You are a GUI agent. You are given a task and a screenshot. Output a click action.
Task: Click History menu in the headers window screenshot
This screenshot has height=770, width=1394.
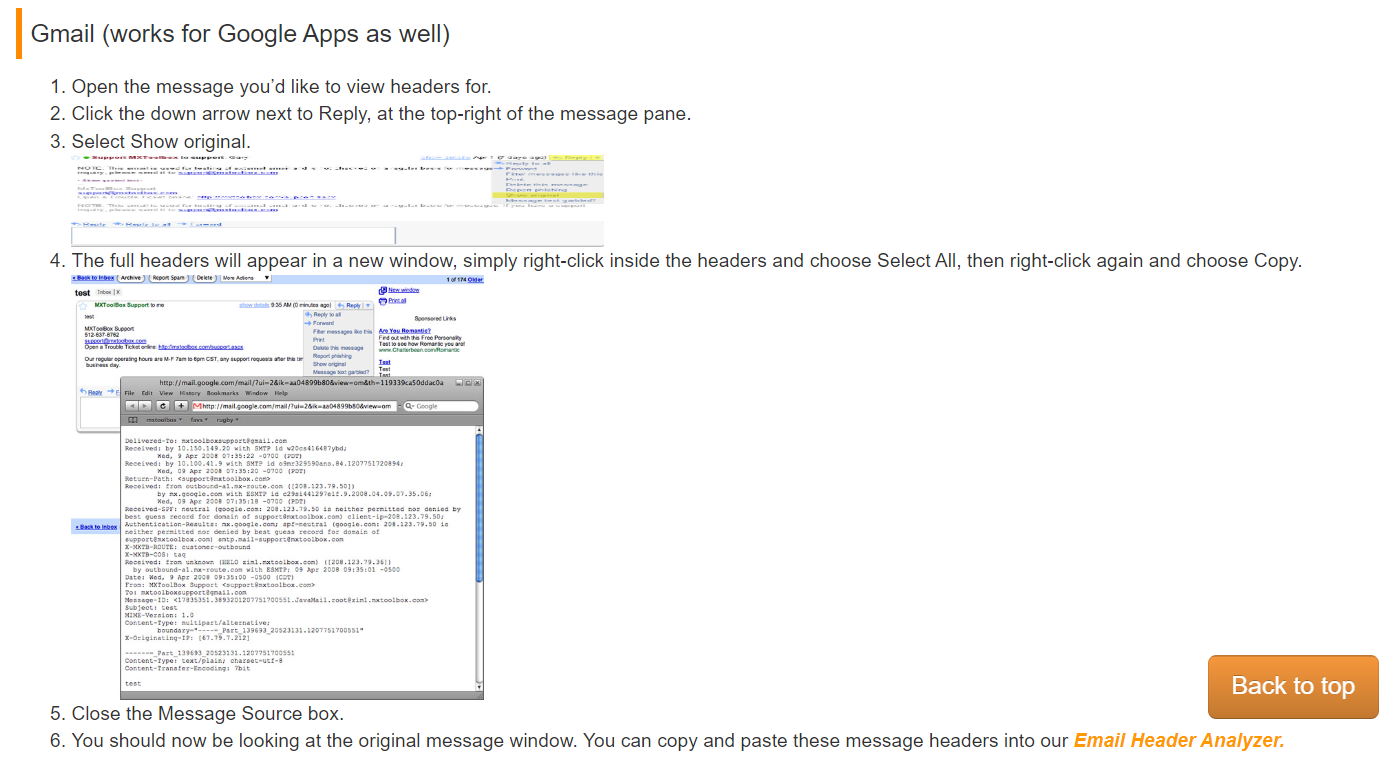click(190, 393)
